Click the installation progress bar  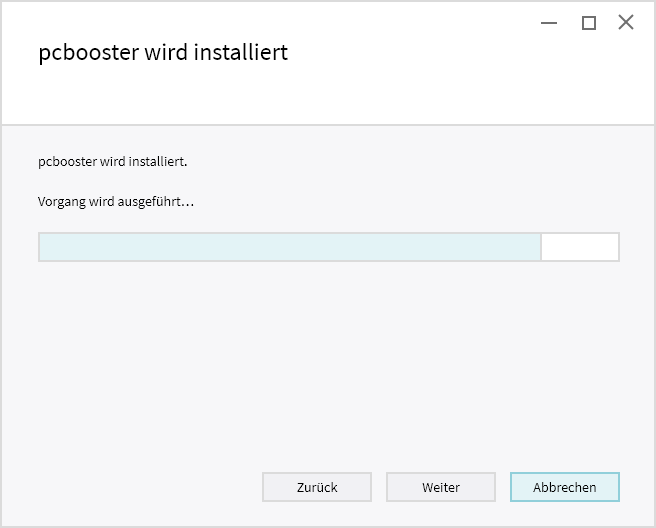pos(329,247)
